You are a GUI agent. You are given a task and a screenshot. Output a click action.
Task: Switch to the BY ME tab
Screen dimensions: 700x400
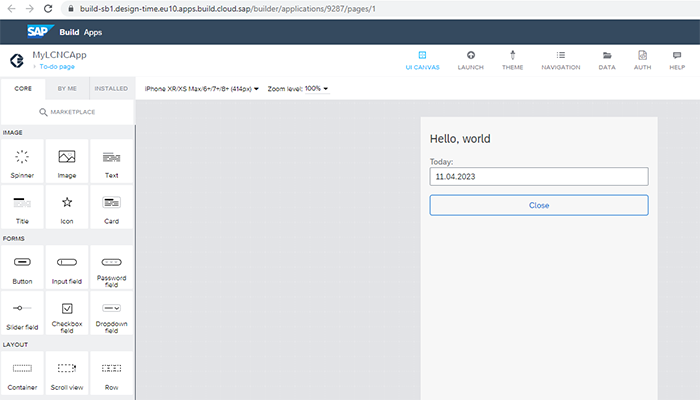pyautogui.click(x=67, y=88)
